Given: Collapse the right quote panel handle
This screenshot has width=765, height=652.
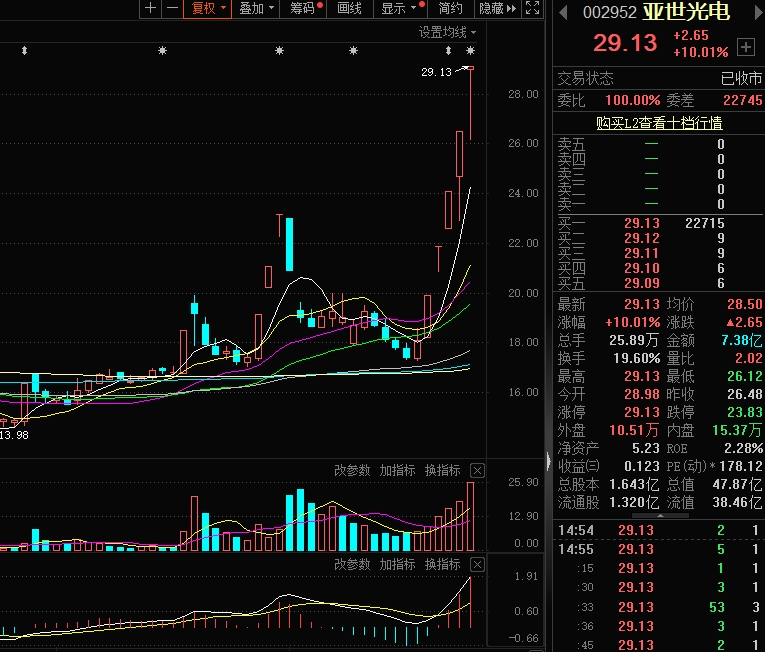Looking at the screenshot, I should pyautogui.click(x=546, y=462).
